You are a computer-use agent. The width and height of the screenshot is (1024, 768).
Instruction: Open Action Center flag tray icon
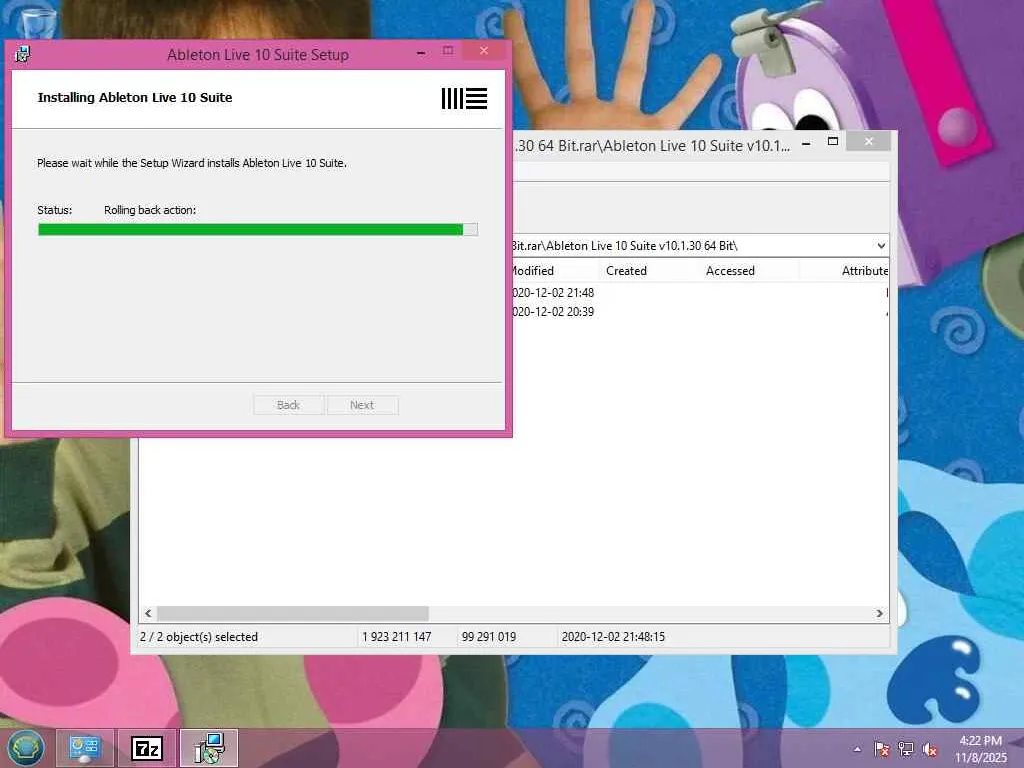(x=882, y=749)
